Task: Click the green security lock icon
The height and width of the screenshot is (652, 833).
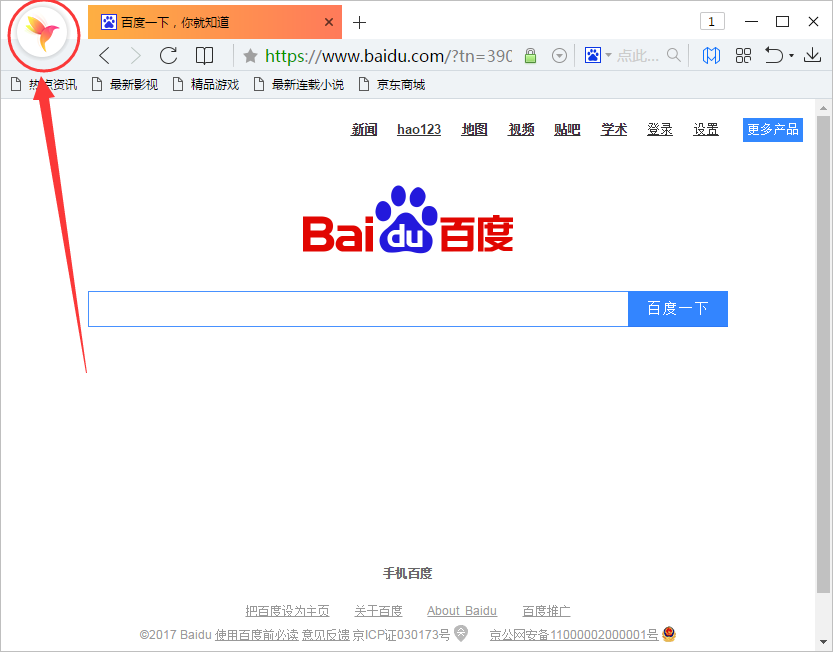Action: [530, 56]
